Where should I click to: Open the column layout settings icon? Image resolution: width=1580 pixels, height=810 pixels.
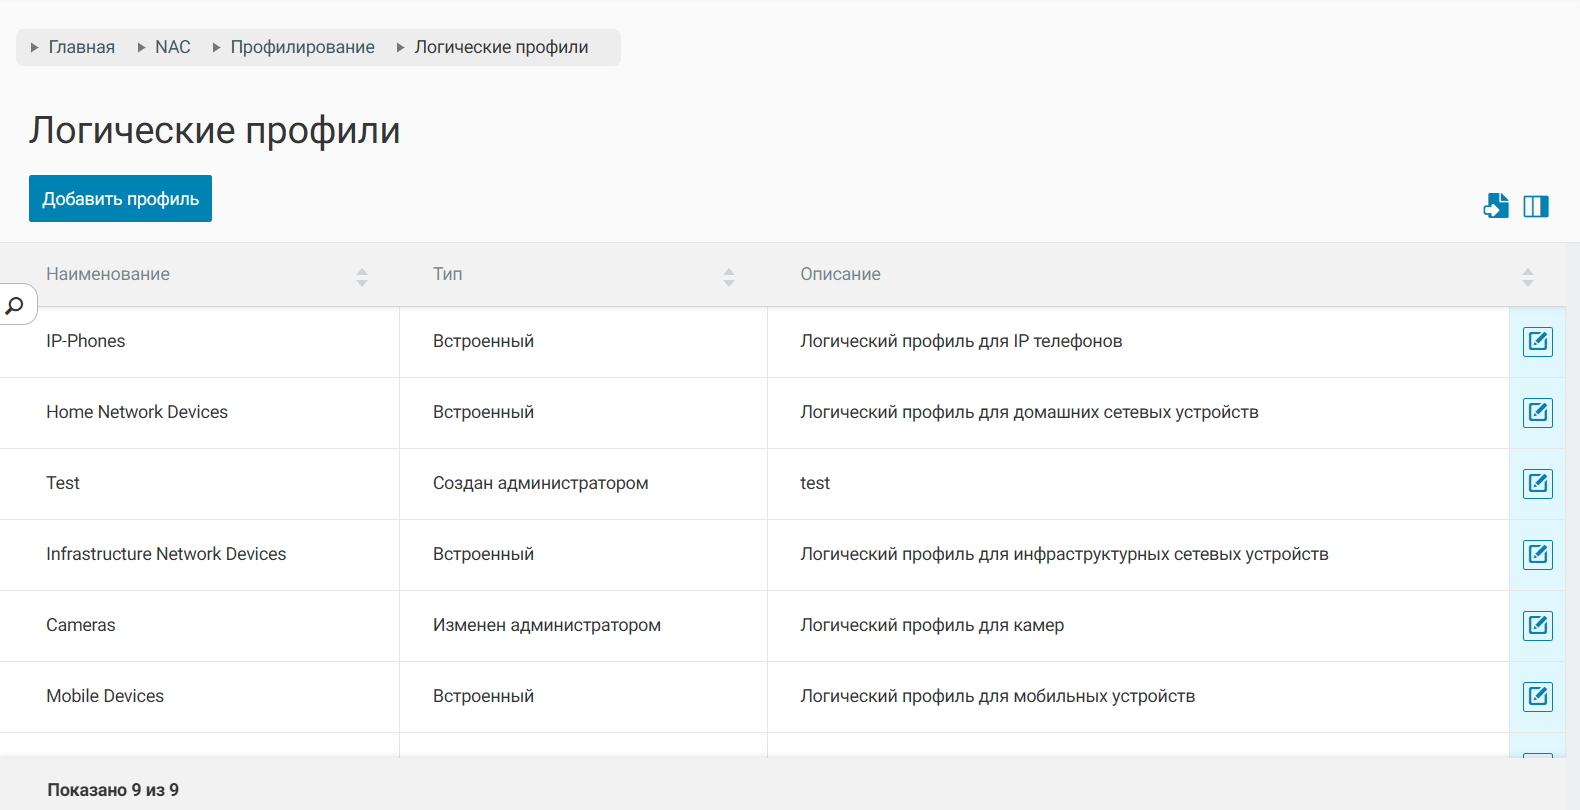[x=1536, y=206]
